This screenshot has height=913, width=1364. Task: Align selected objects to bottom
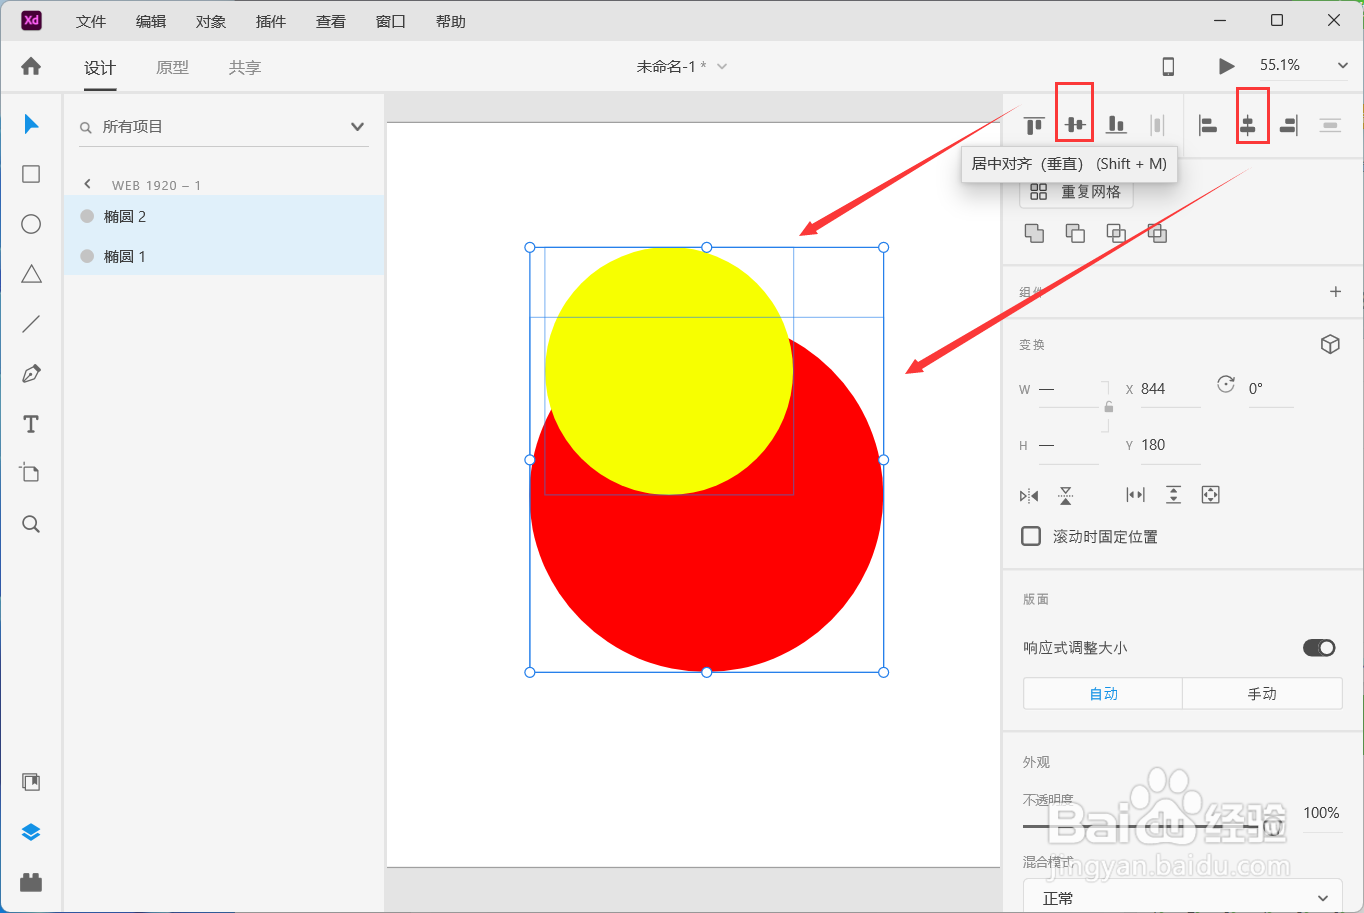coord(1116,125)
